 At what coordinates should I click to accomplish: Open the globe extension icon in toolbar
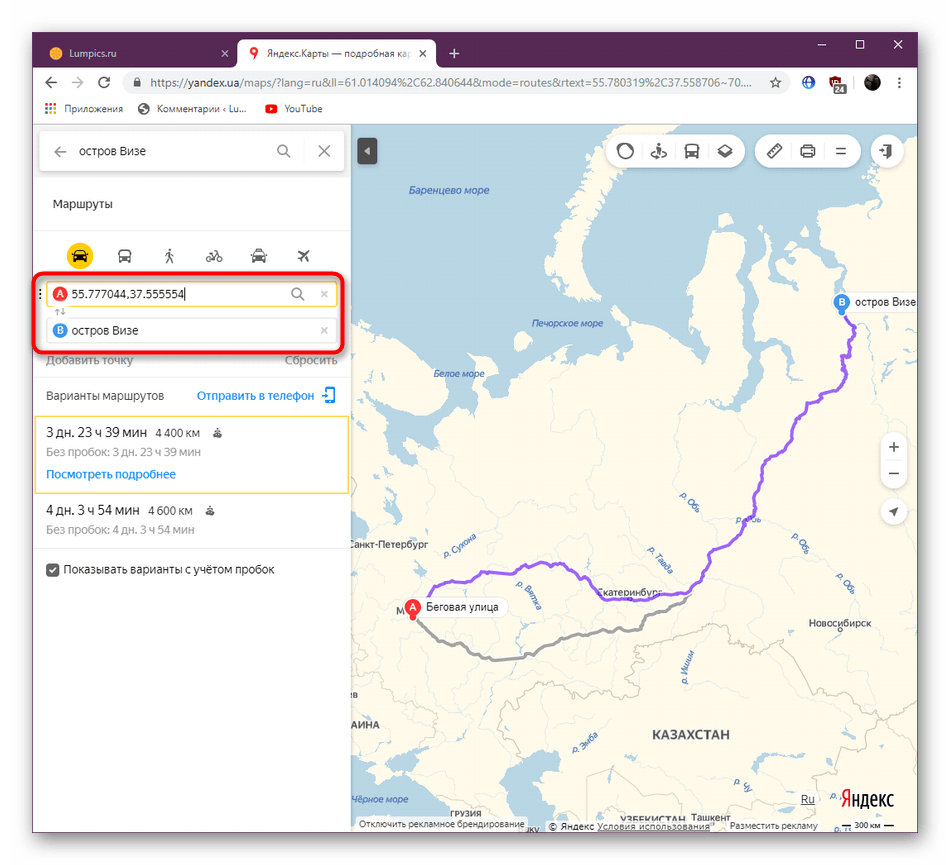coord(808,82)
